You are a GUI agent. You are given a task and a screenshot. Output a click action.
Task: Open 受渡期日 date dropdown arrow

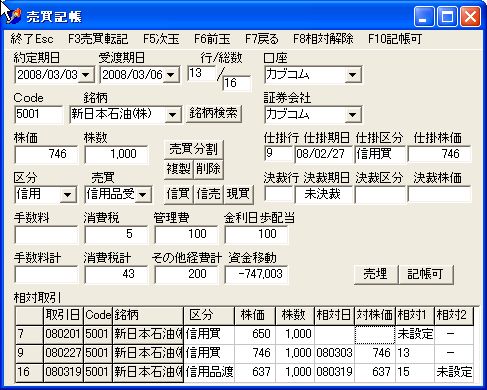pos(171,74)
